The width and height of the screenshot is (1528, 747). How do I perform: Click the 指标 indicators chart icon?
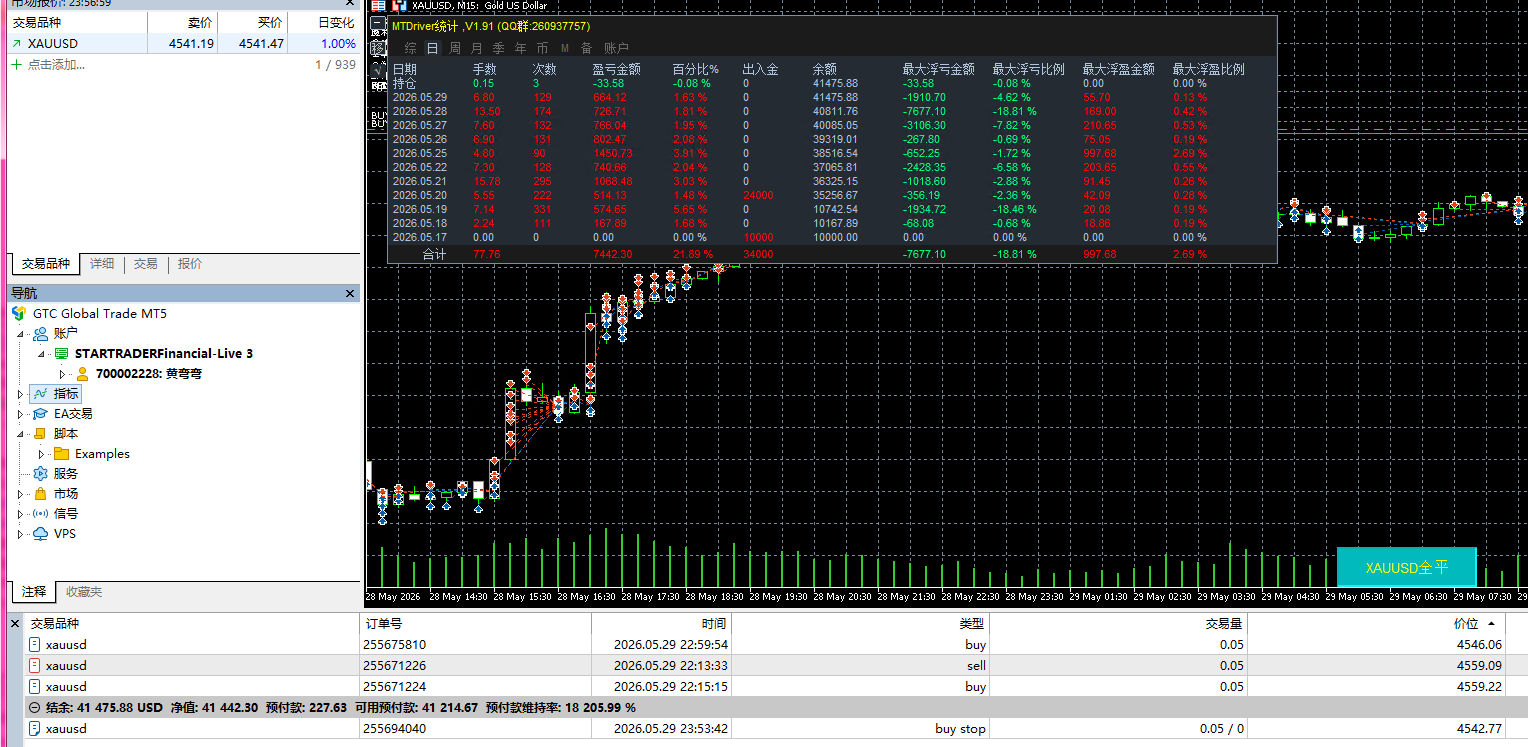(x=40, y=394)
